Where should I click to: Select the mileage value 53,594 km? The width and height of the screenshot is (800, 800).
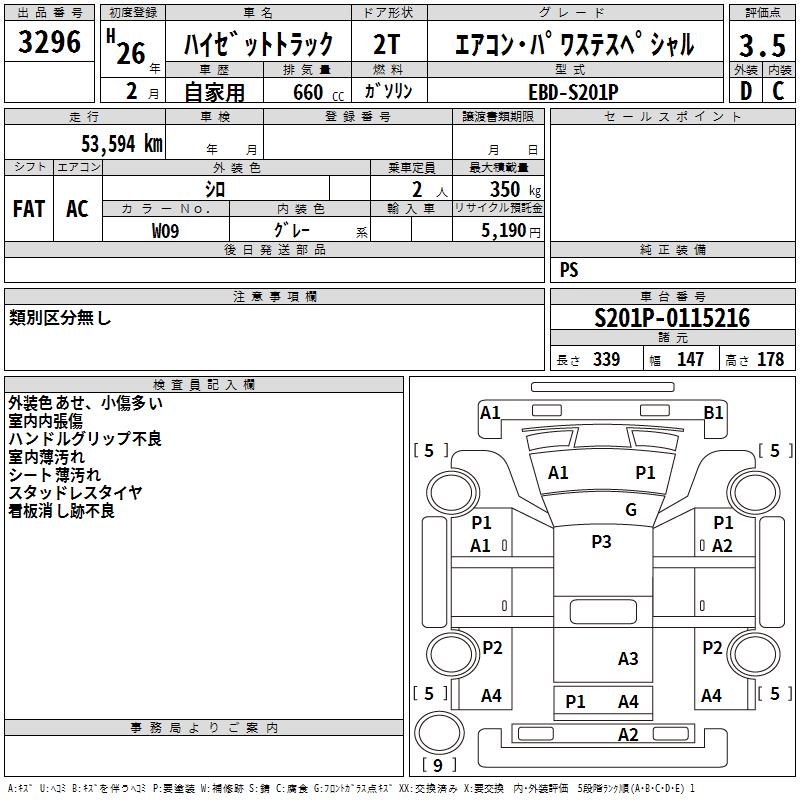113,143
